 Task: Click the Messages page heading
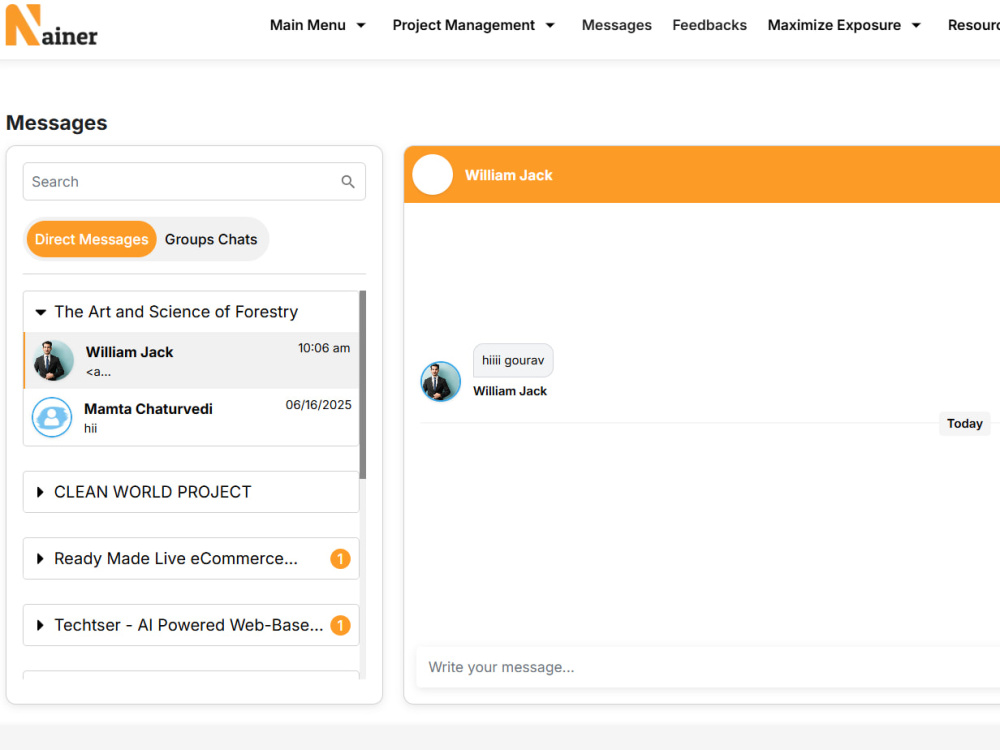tap(57, 122)
